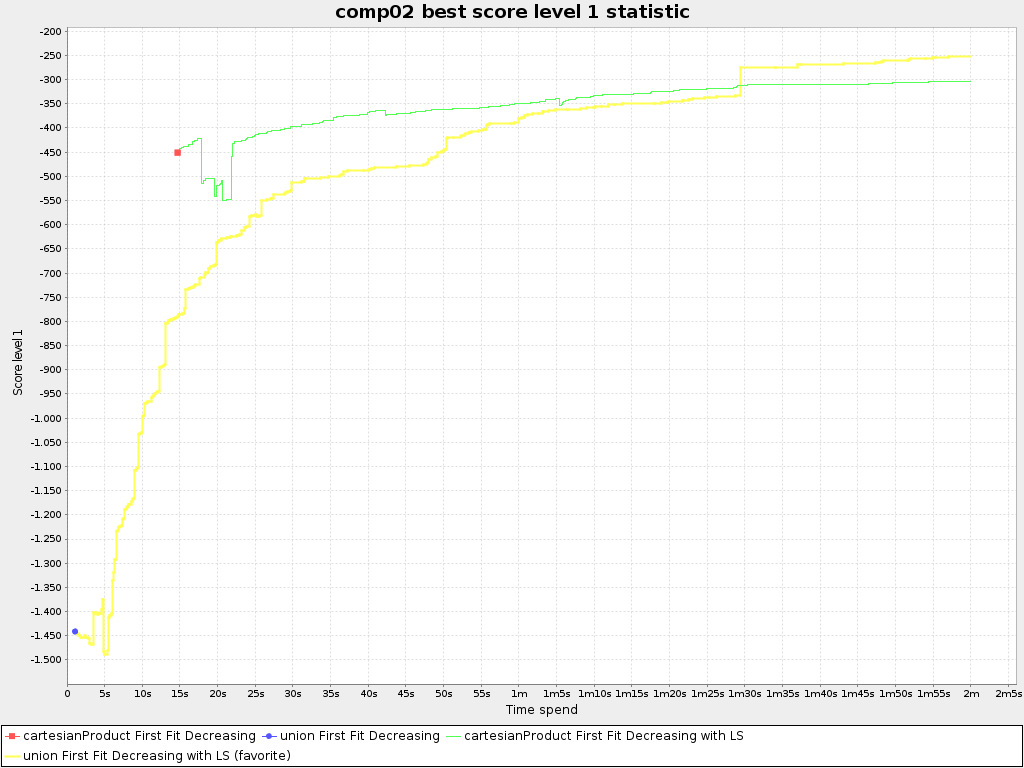Screen dimensions: 1024x768
Task: Click the '1m' x-axis tick label
Action: coord(519,694)
